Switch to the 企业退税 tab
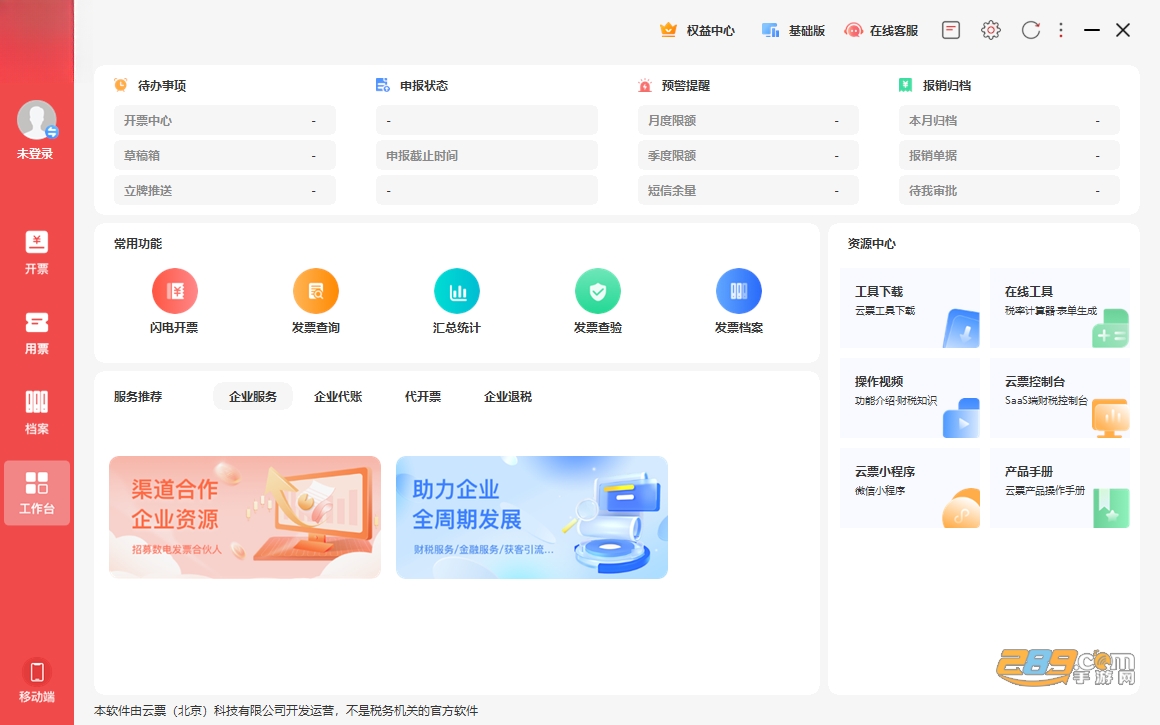The image size is (1160, 725). pos(508,397)
